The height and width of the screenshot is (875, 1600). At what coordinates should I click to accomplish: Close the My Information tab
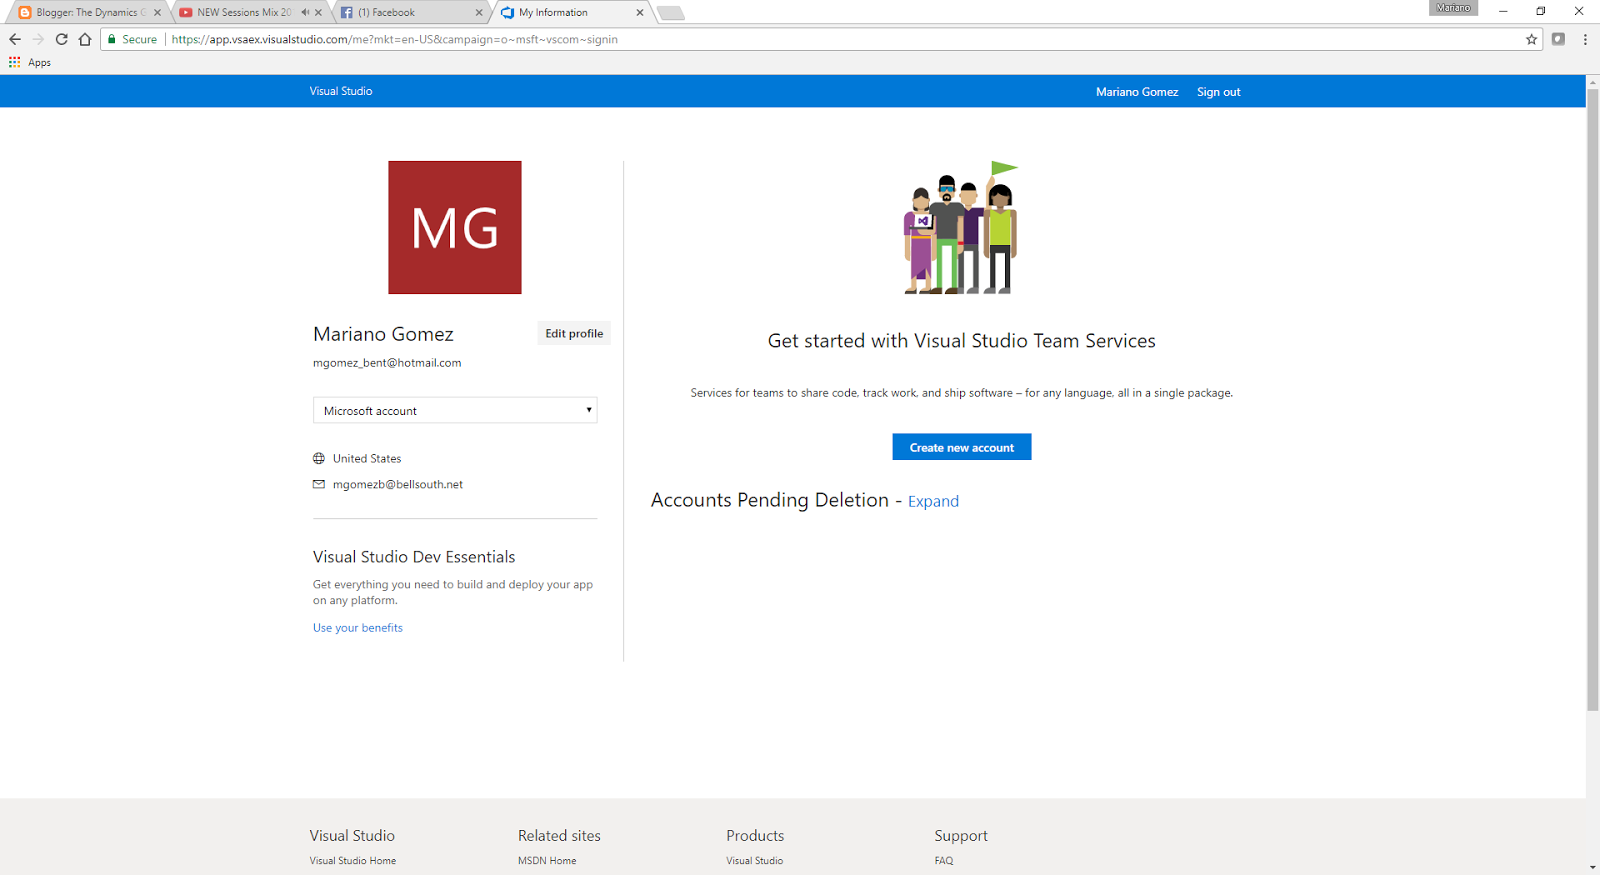(640, 12)
